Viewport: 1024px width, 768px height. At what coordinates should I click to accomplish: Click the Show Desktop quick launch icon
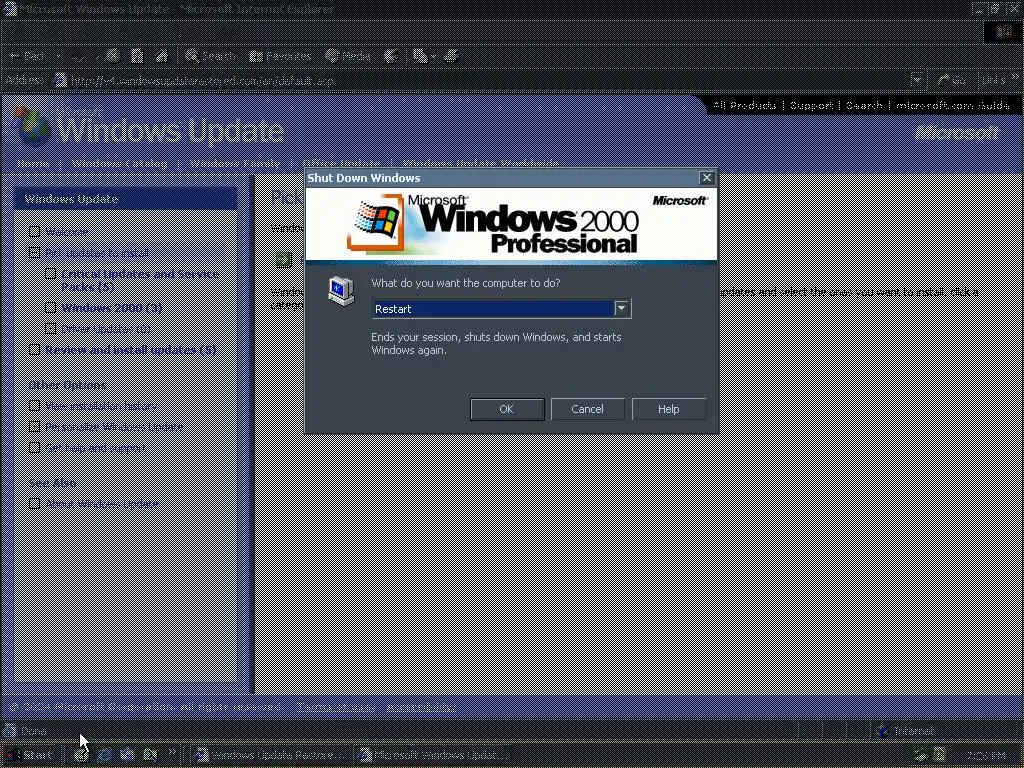coord(80,755)
